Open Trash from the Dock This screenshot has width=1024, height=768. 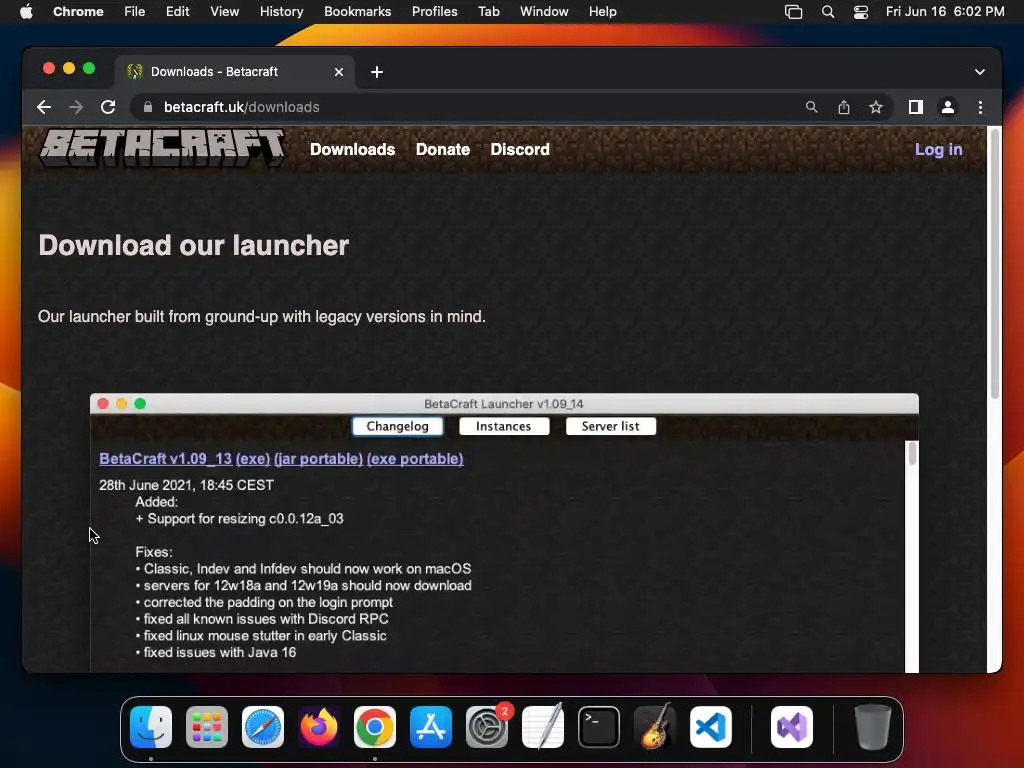[872, 727]
